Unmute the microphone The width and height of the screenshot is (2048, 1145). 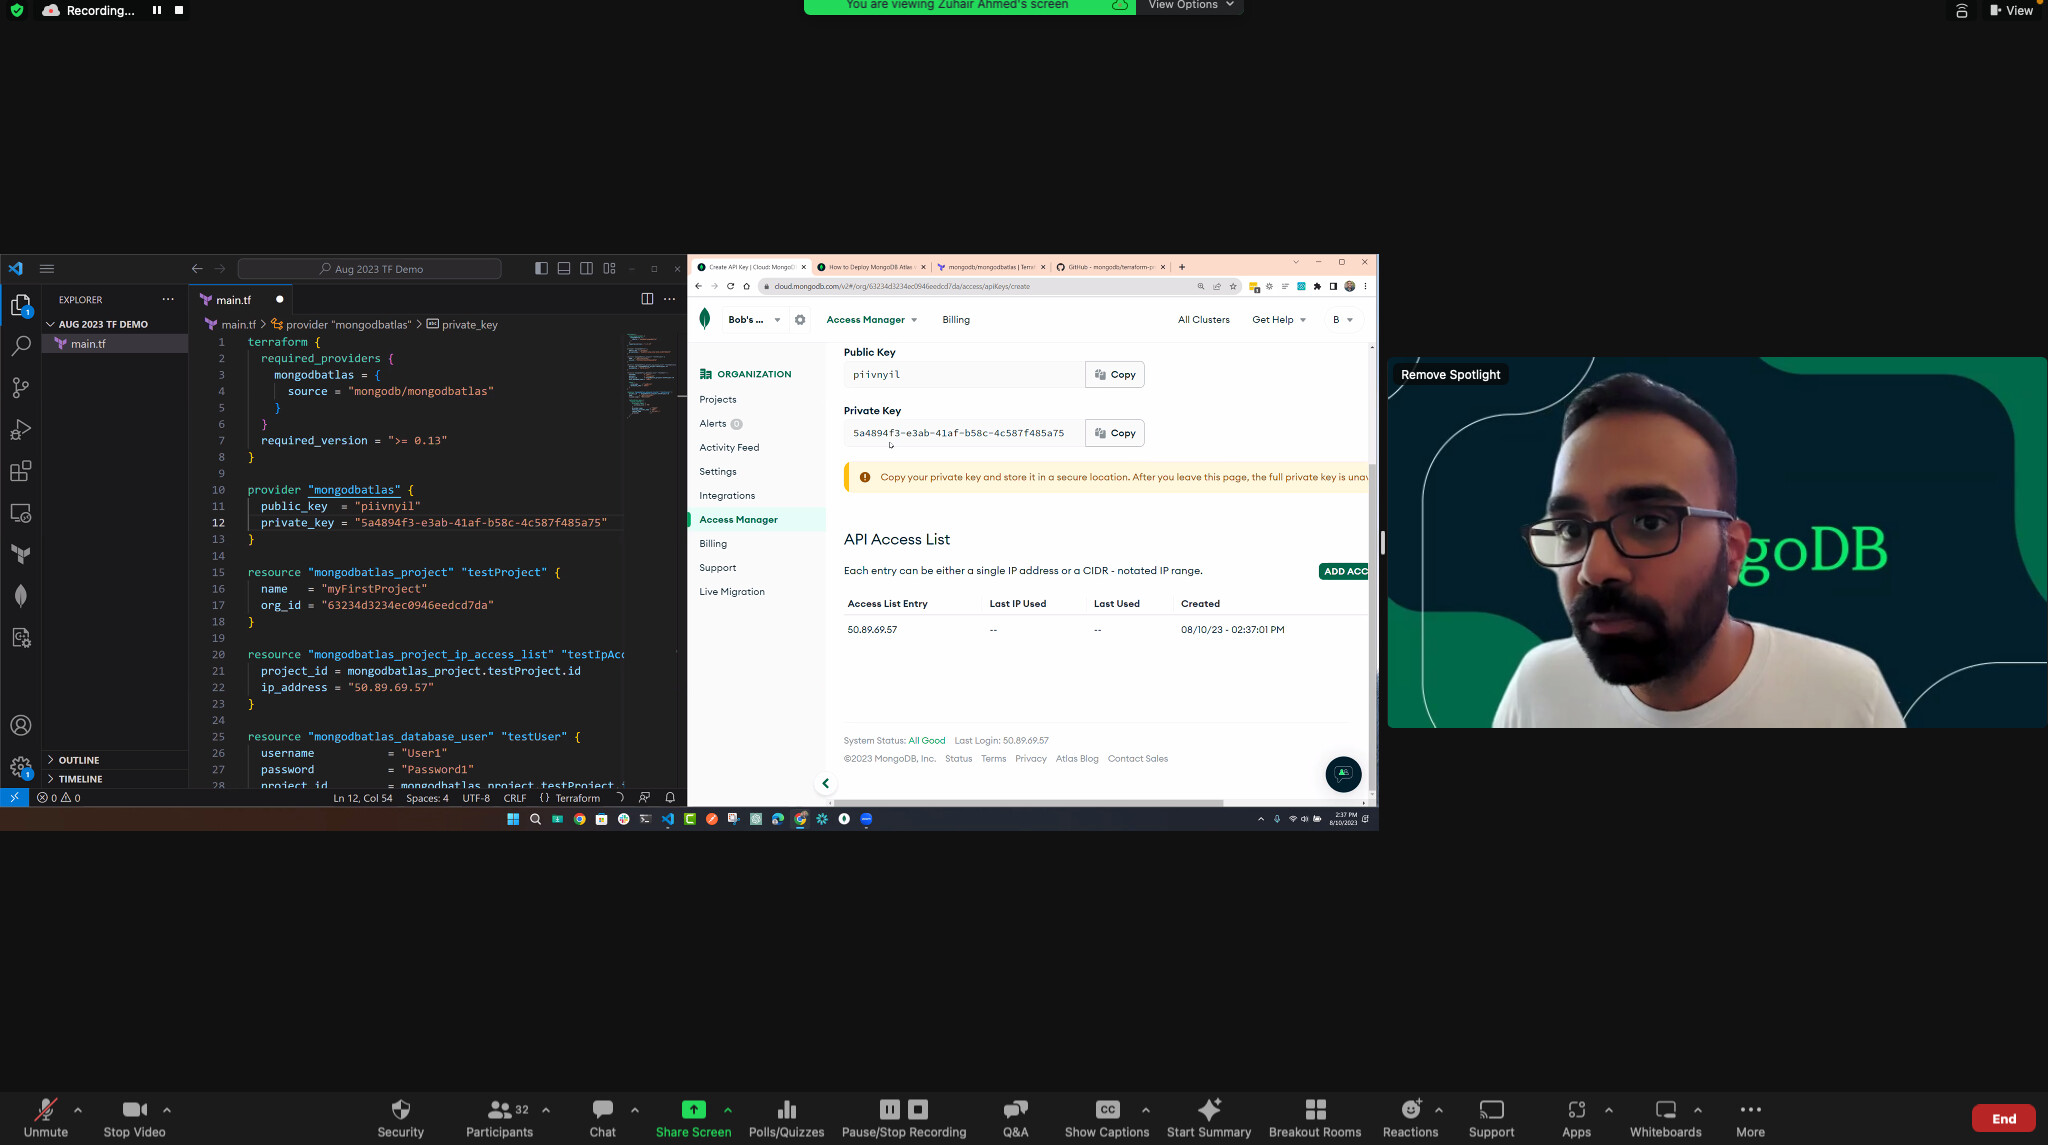tap(46, 1116)
